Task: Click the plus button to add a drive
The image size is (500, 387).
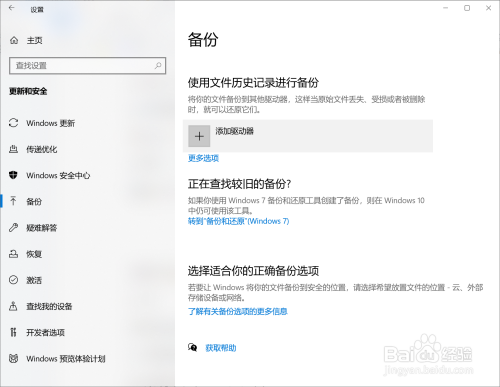Action: point(199,136)
